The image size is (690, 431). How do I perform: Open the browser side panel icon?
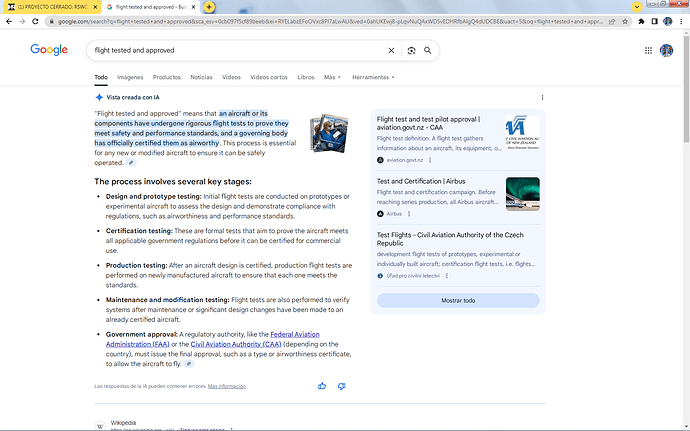click(x=655, y=21)
